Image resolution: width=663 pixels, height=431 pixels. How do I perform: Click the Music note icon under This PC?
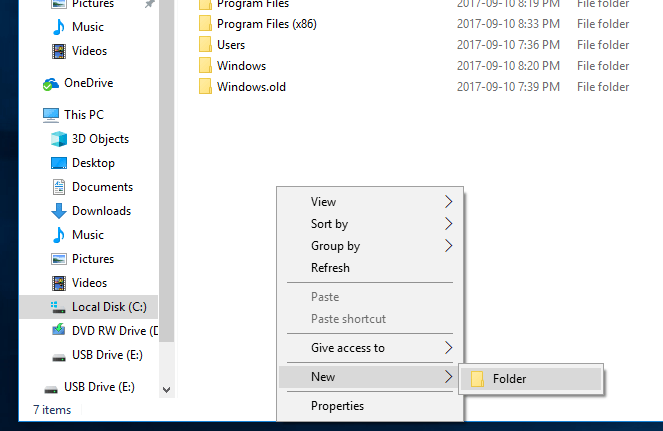click(x=59, y=235)
